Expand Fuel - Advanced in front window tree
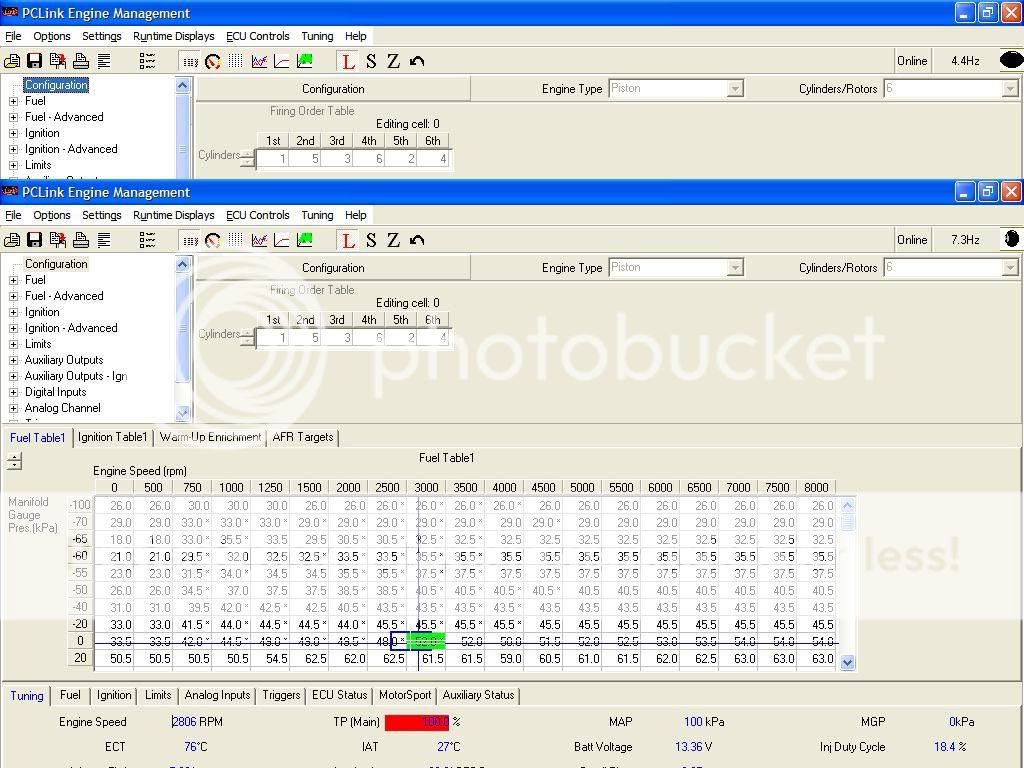The image size is (1024, 768). pos(13,296)
